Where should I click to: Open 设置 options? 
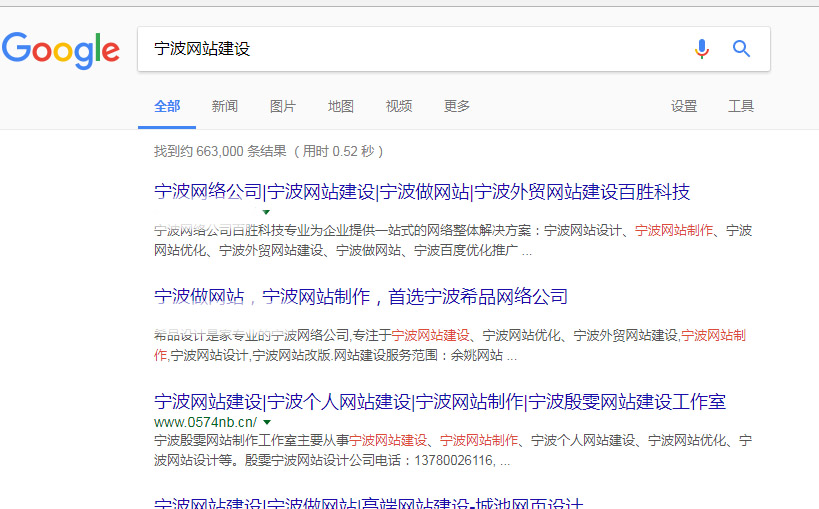[x=684, y=106]
